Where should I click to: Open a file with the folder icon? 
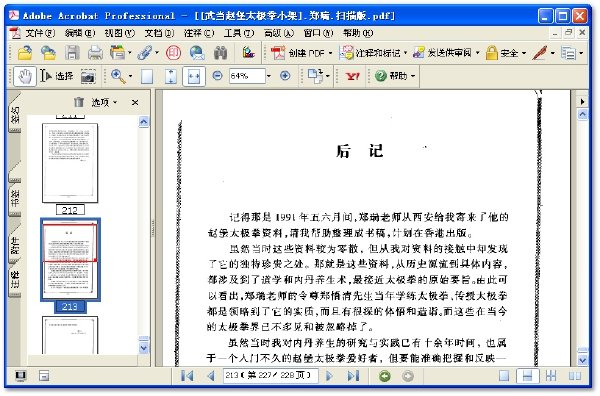click(x=25, y=52)
